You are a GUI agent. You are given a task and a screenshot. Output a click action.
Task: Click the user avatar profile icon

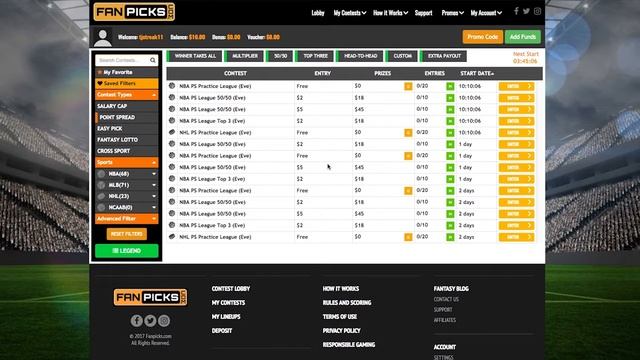click(x=102, y=37)
